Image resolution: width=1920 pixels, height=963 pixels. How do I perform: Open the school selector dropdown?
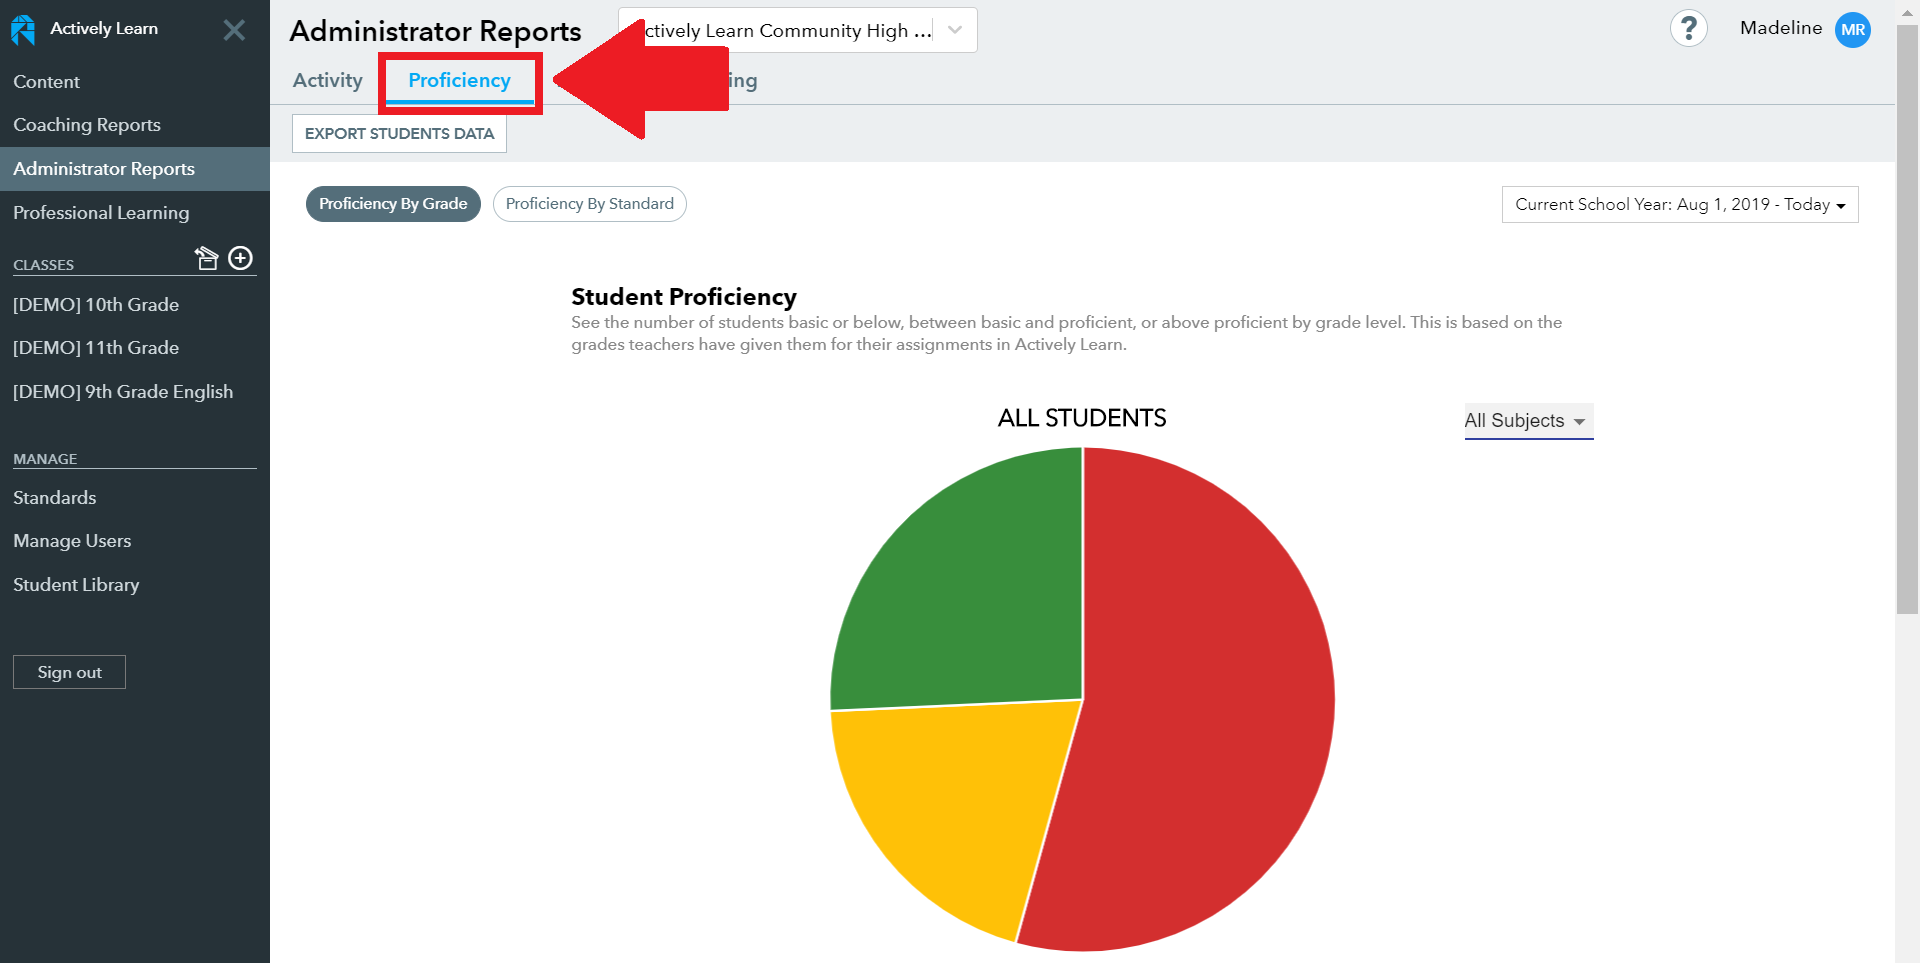point(795,30)
